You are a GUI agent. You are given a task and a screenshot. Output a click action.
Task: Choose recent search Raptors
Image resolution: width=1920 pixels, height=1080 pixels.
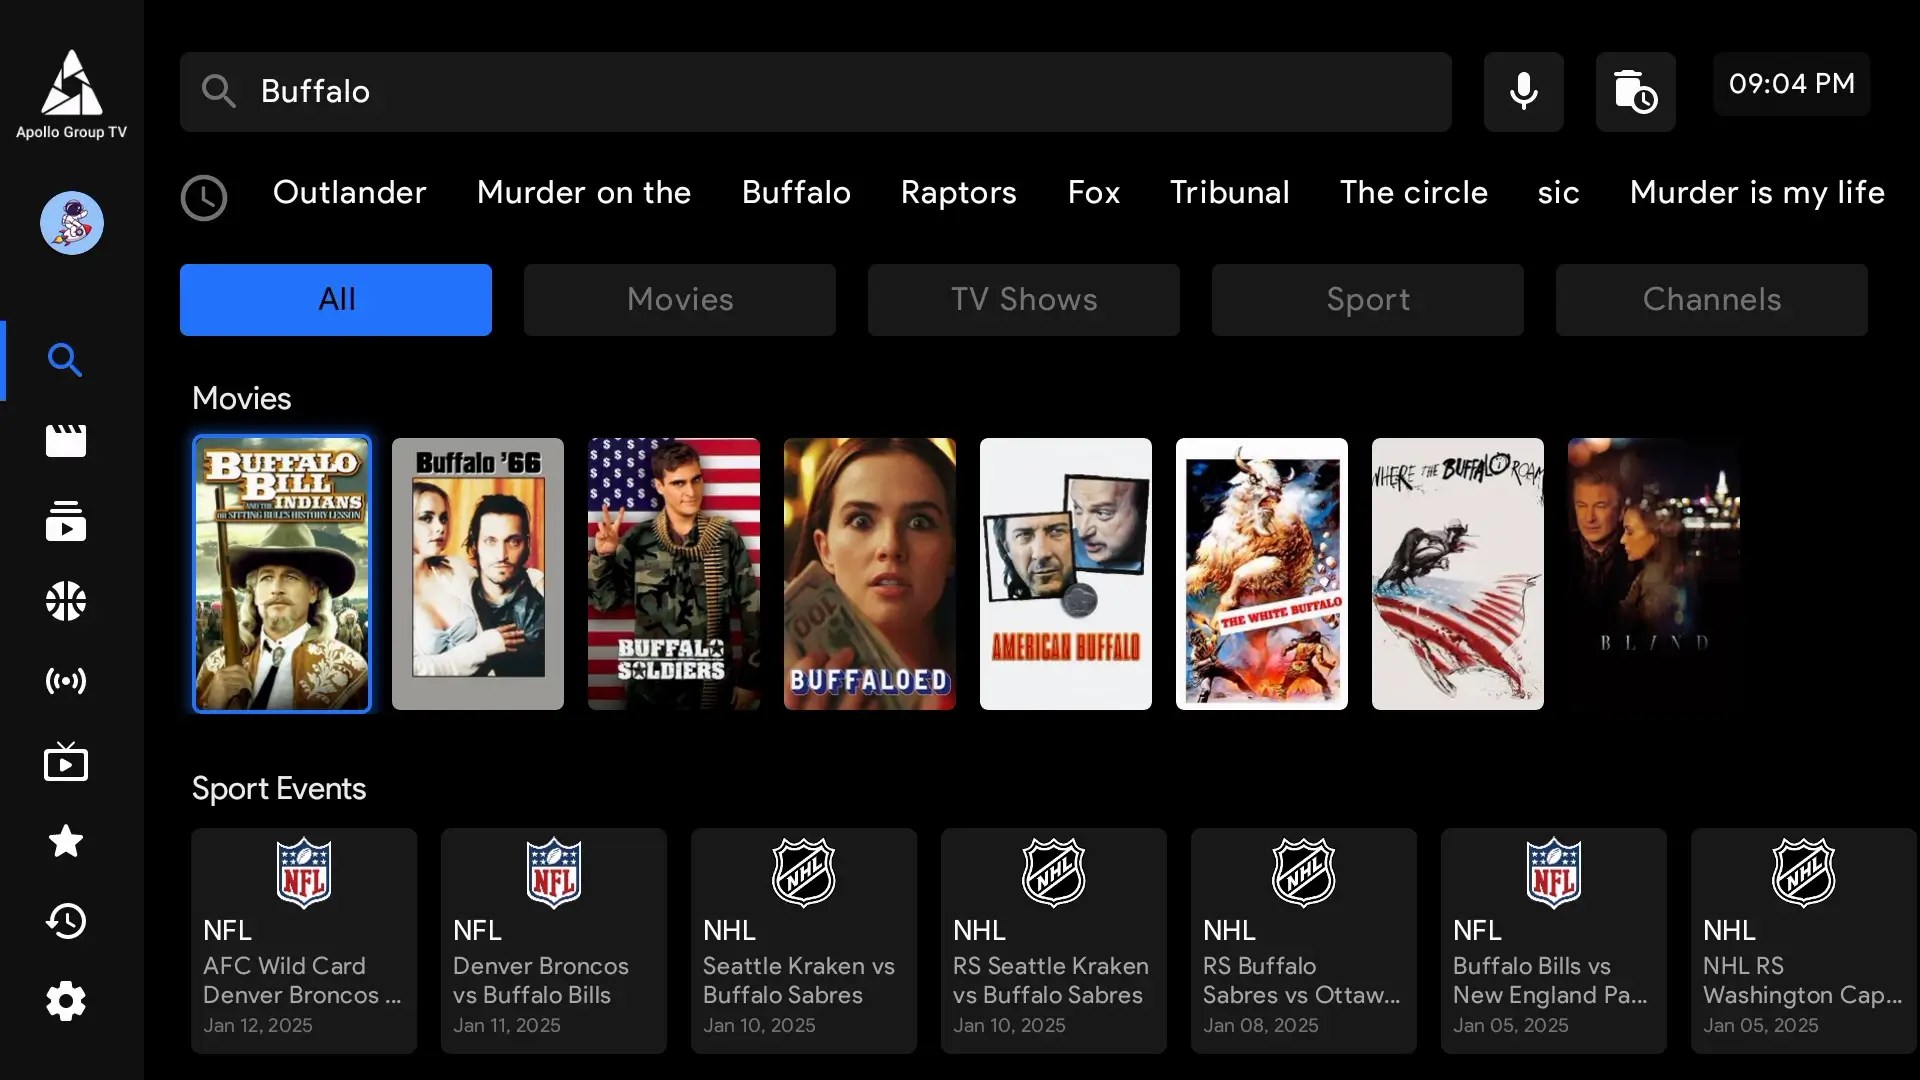click(958, 192)
